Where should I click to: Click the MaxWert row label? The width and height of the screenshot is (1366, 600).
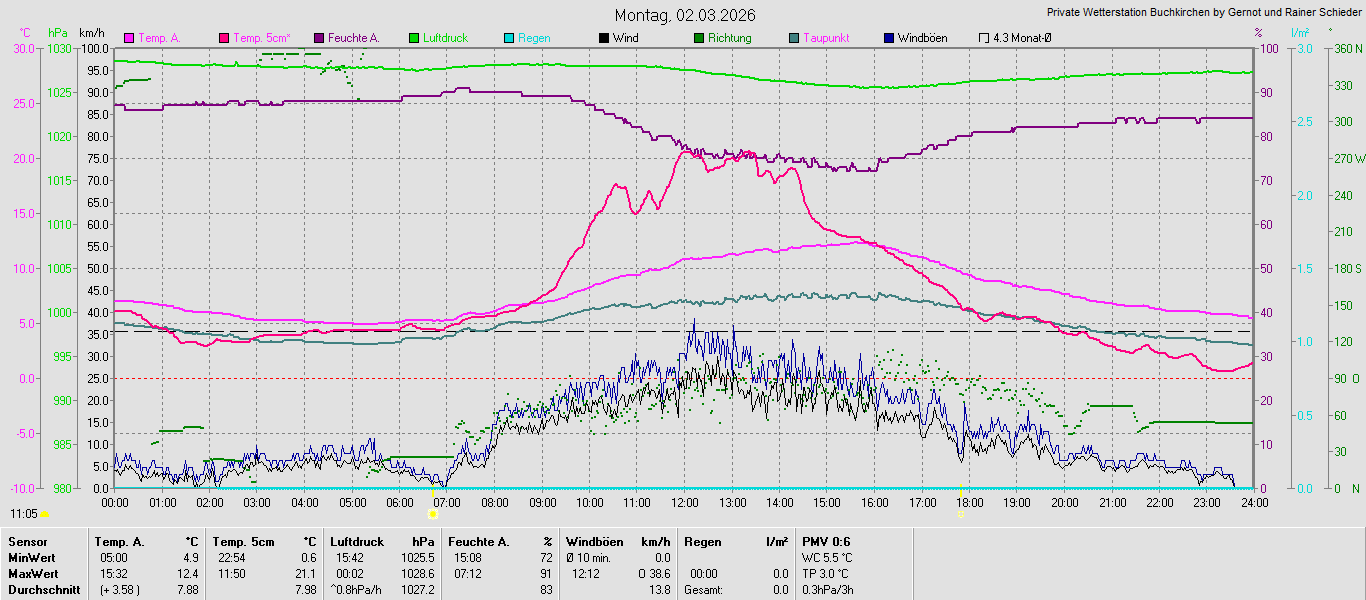coord(31,574)
